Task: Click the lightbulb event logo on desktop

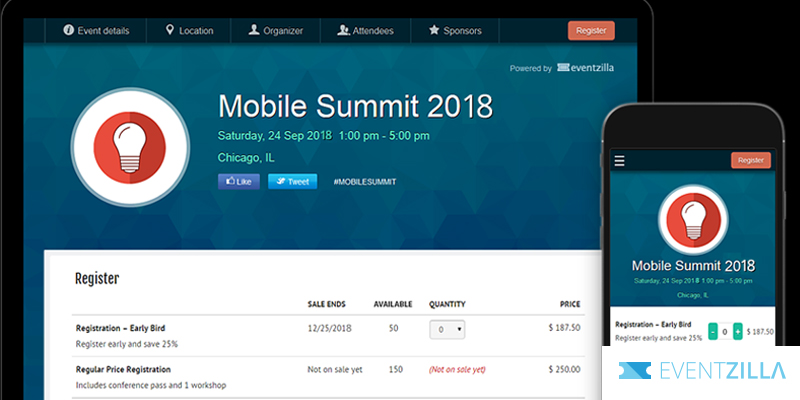Action: point(131,149)
